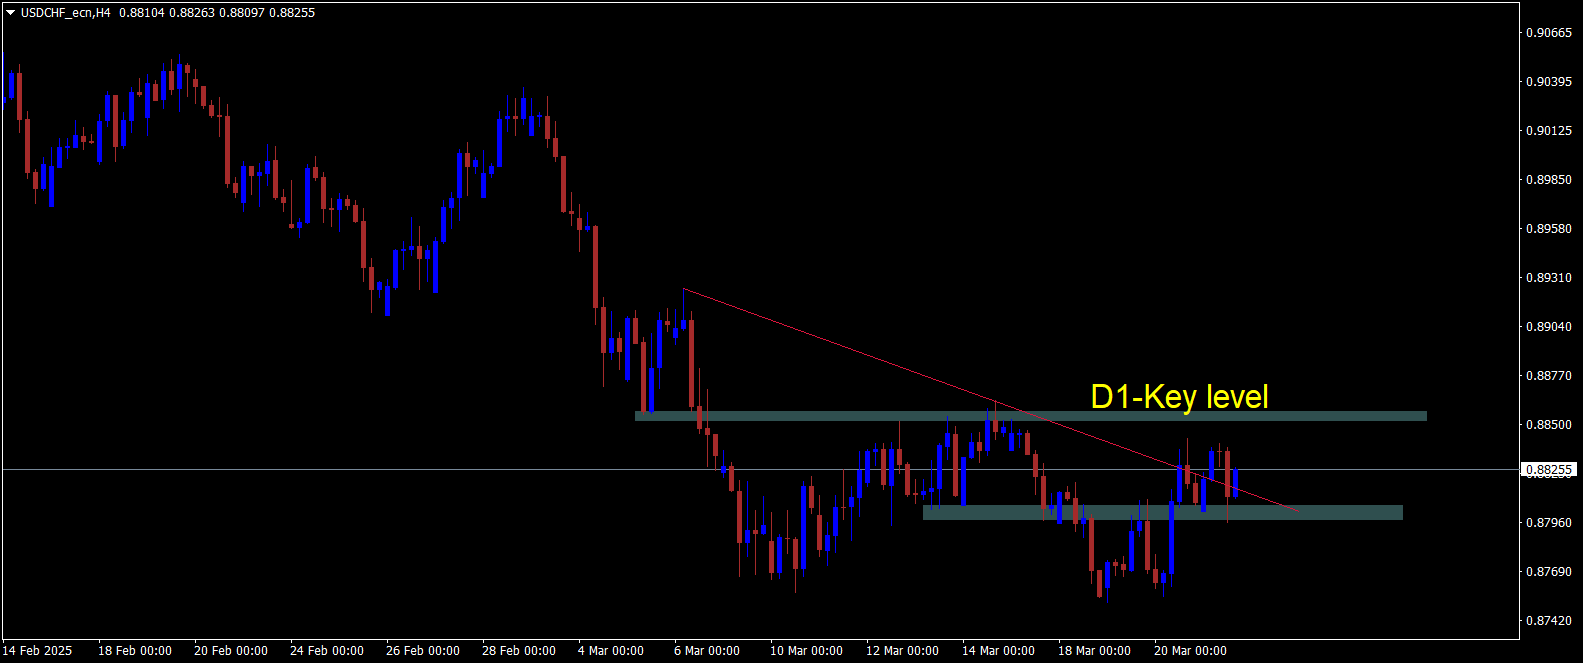
Task: Click the 10 Mar 00:00 time axis label
Action: [806, 651]
